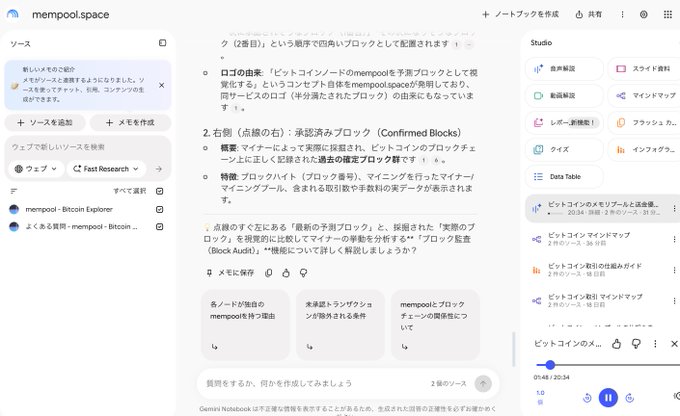Click citation number 6 in the 概要 bullet
Image resolution: width=680 pixels, height=416 pixels.
[436, 160]
